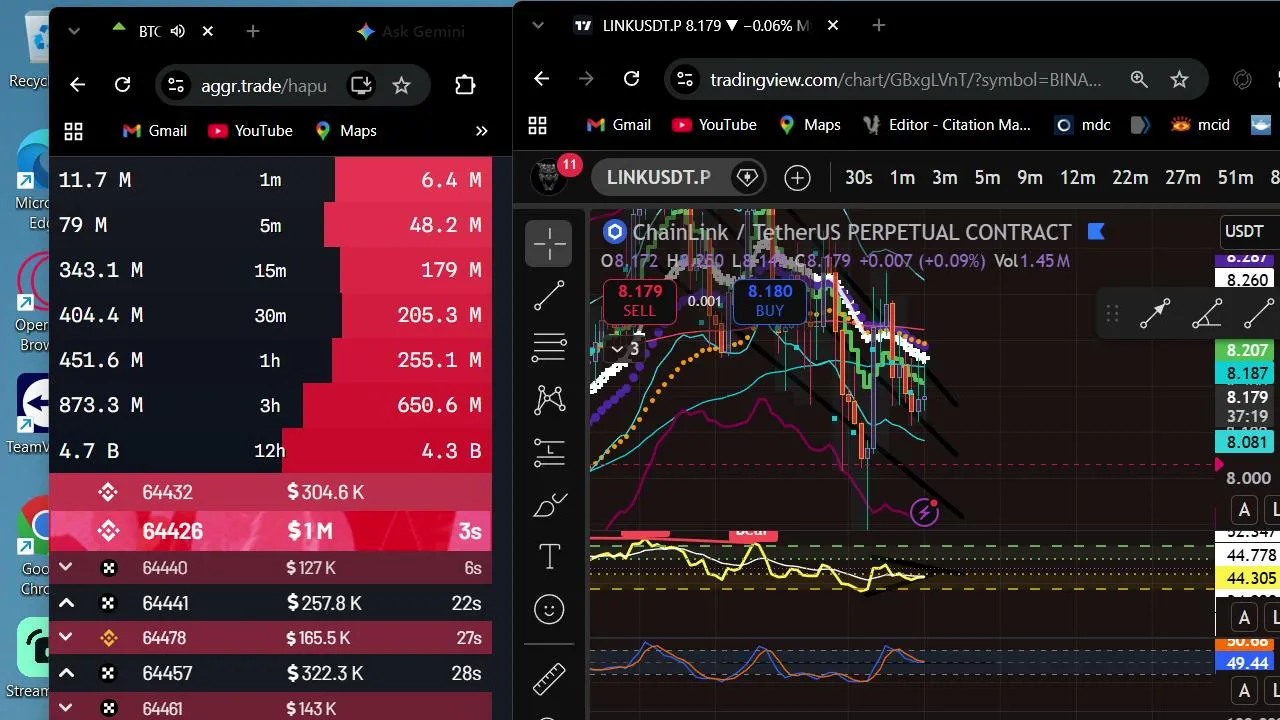Open zoom control in TradingView address bar
The width and height of the screenshot is (1280, 720).
pos(1139,79)
